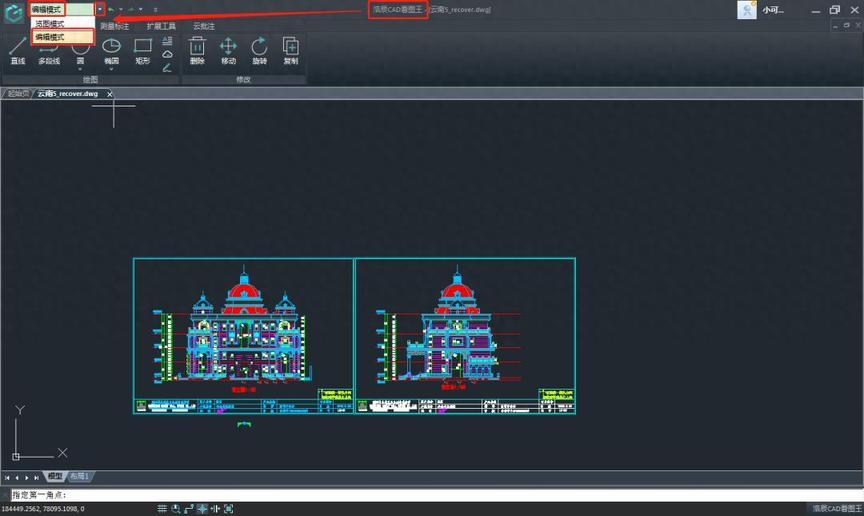
Task: Expand the quick access toolbar customize arrow
Action: (155, 9)
